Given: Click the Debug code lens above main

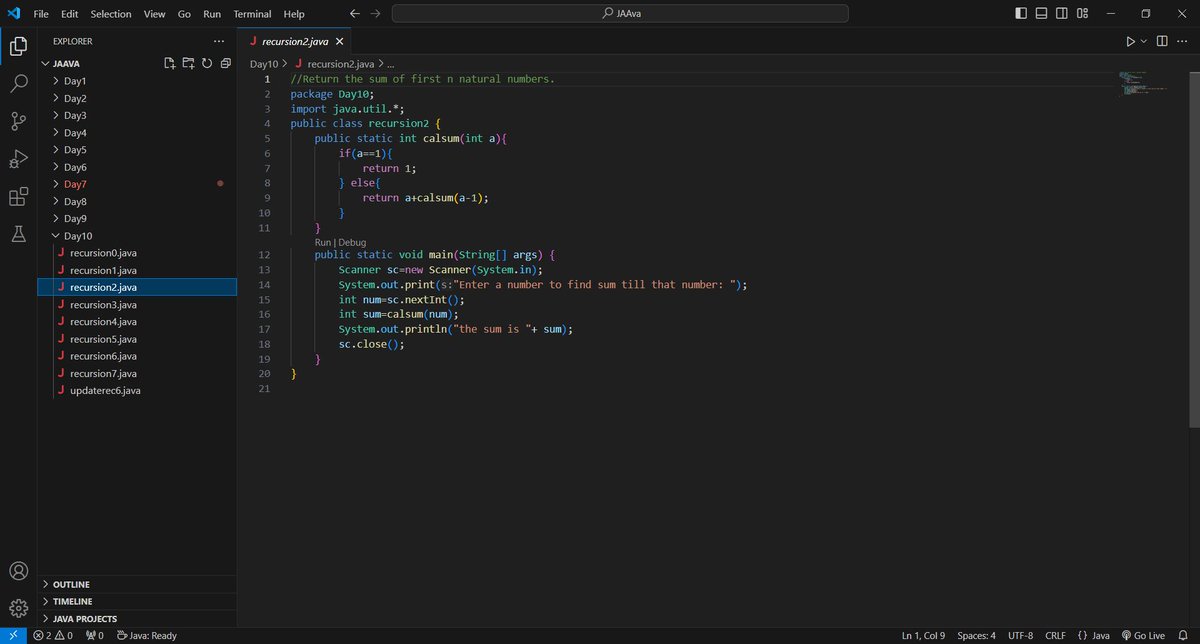Looking at the screenshot, I should coord(352,242).
